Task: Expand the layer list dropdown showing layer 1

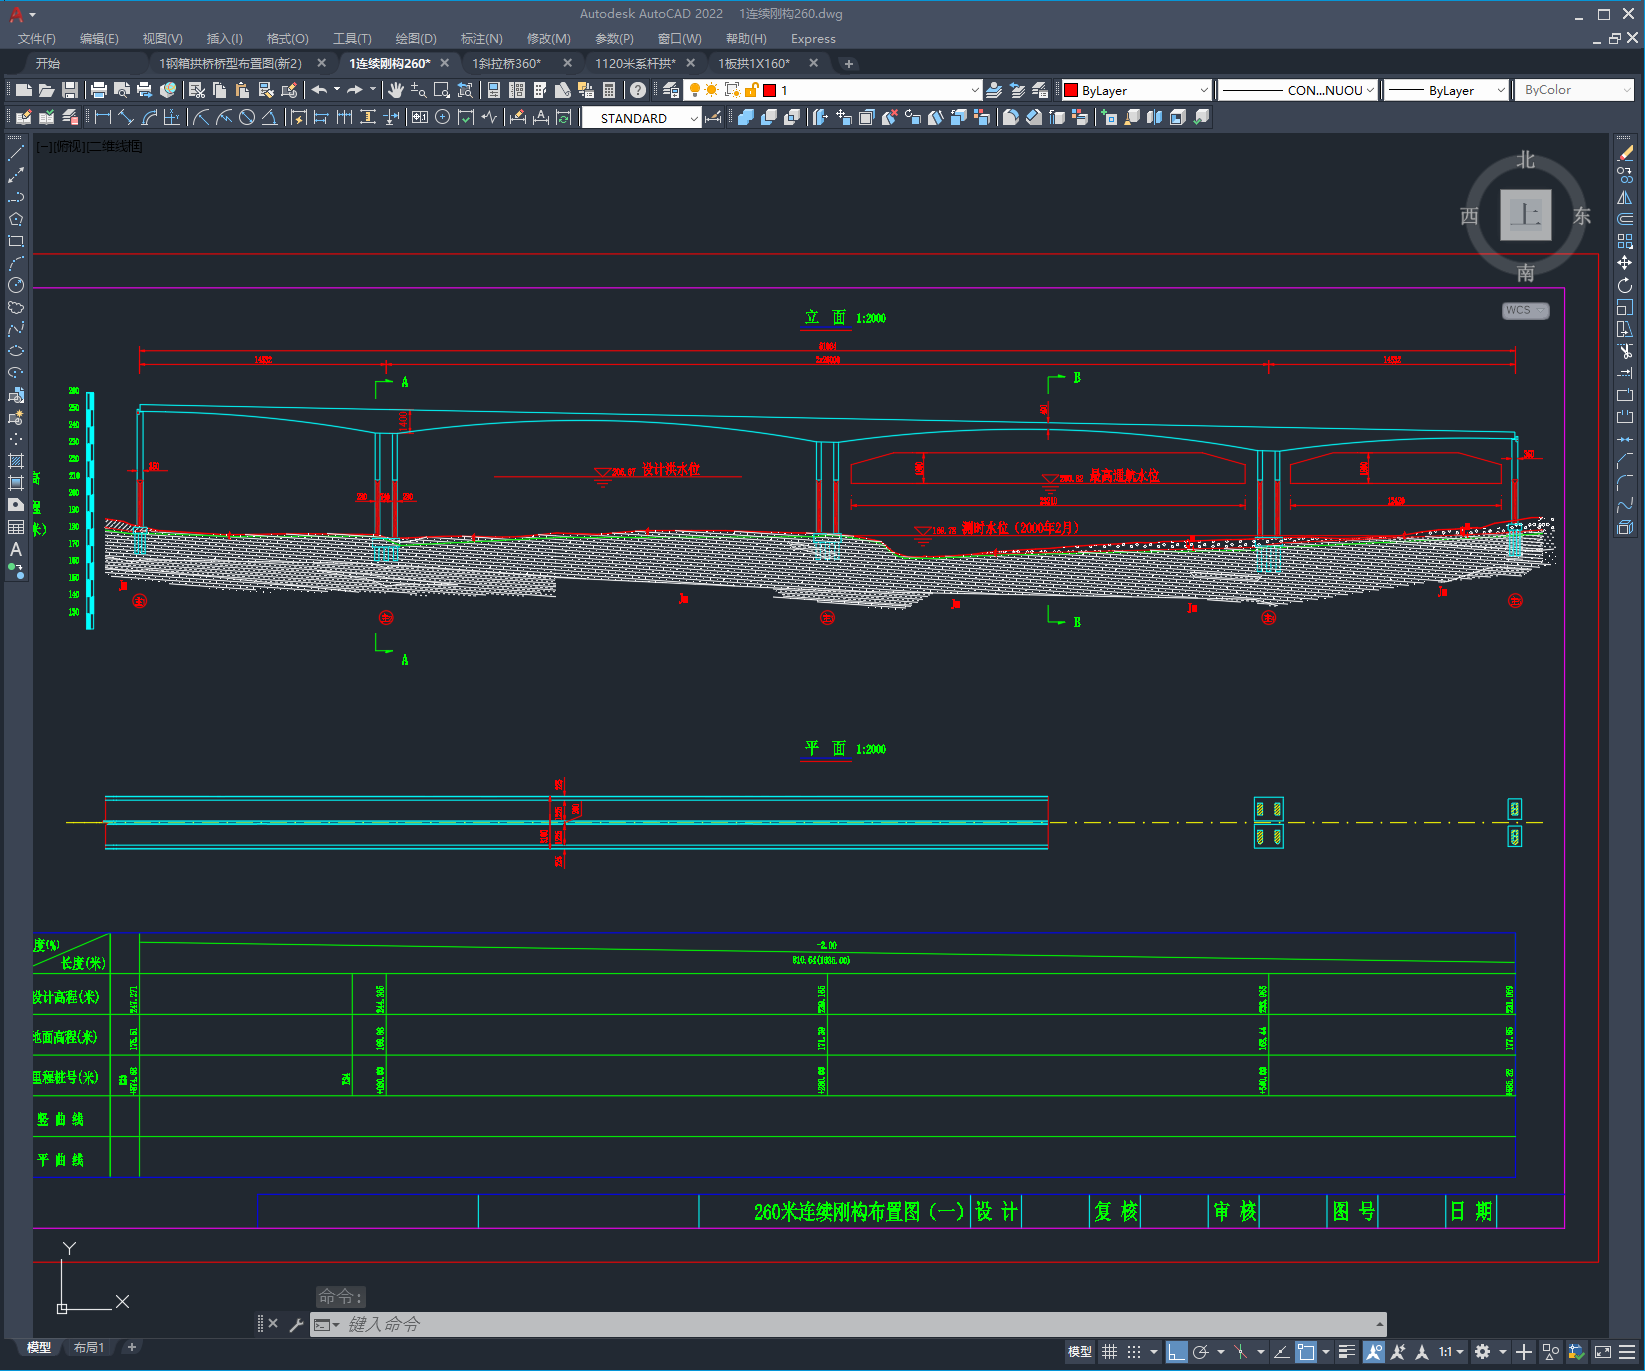Action: [975, 90]
